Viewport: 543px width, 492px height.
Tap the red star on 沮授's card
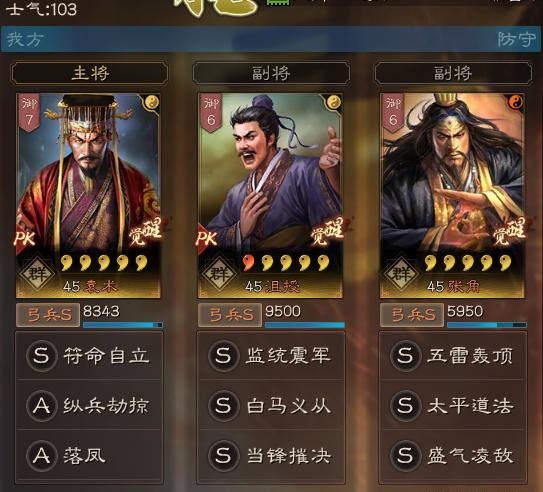(248, 262)
